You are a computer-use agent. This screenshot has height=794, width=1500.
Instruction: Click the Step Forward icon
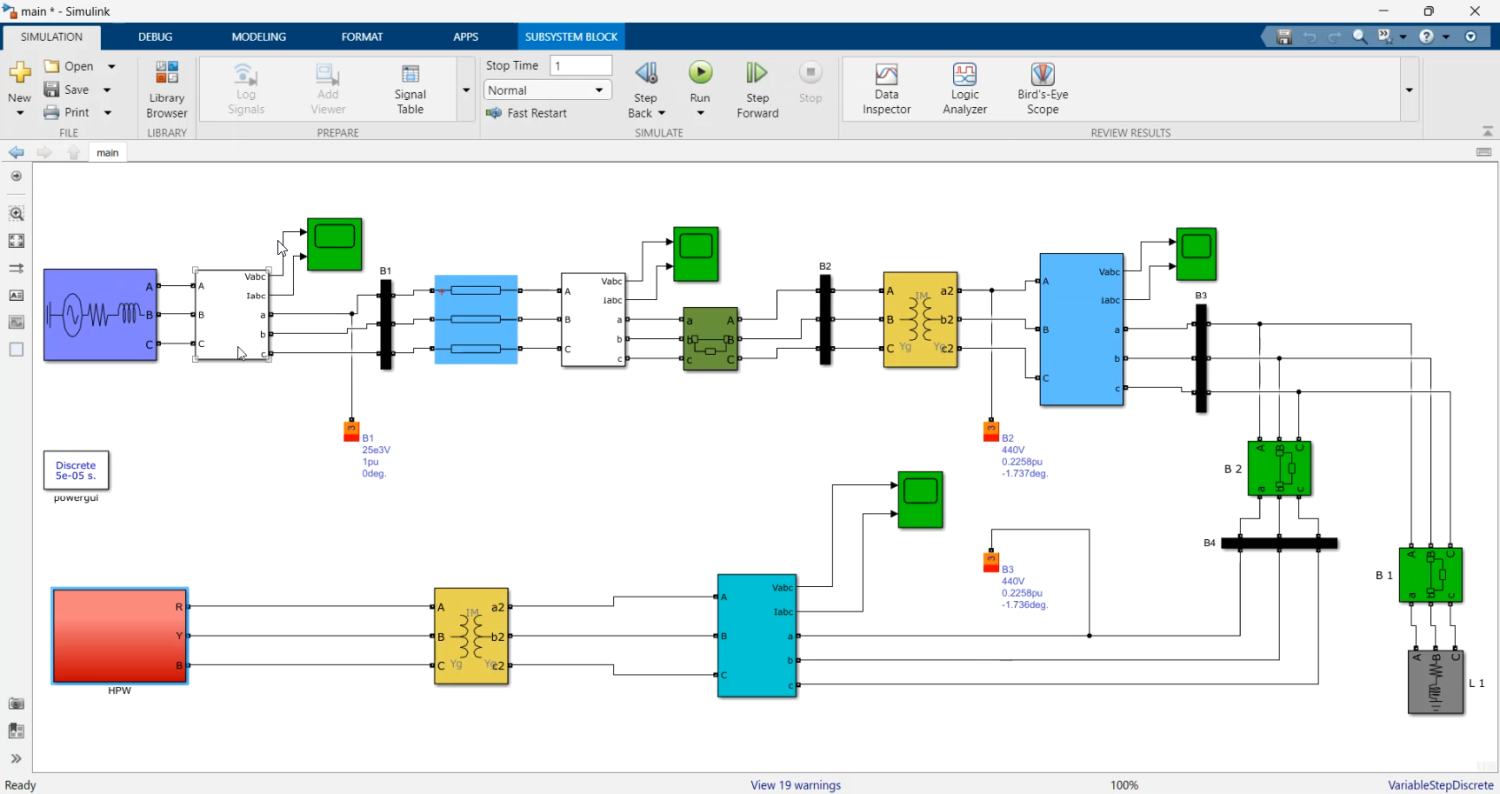coord(757,73)
